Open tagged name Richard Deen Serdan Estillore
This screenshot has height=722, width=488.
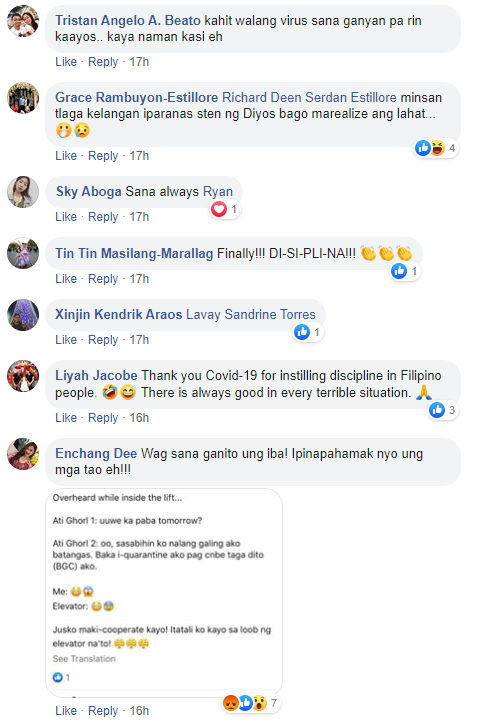click(x=309, y=98)
